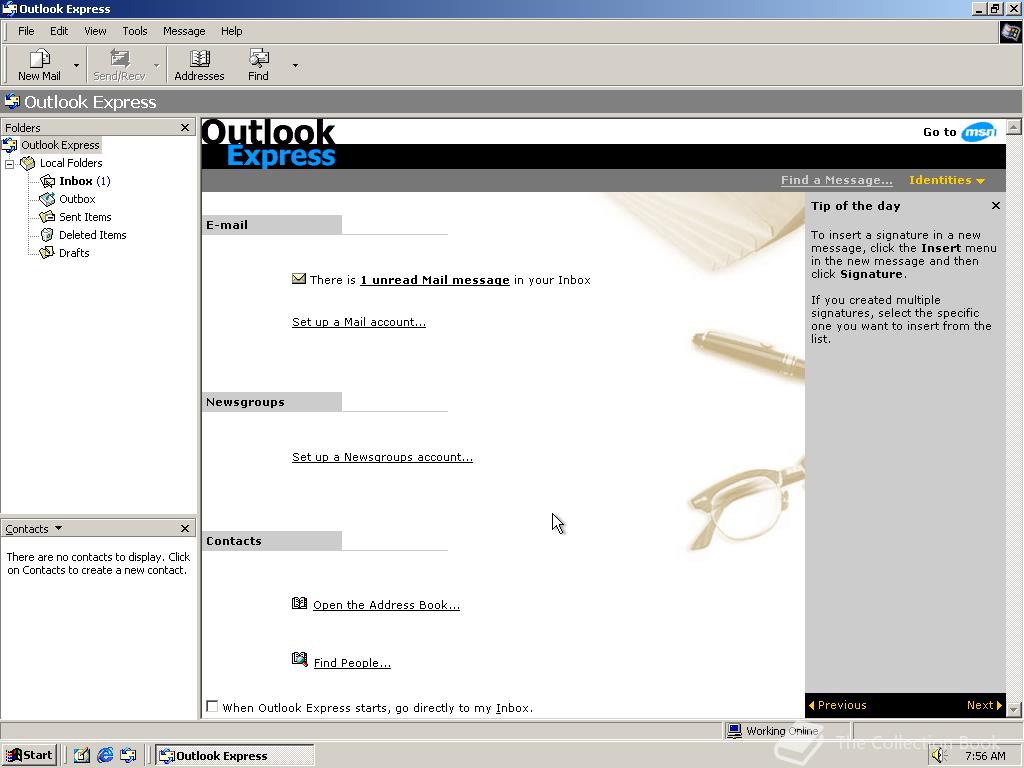This screenshot has width=1024, height=768.
Task: Collapse the Local Folders tree node
Action: point(9,163)
